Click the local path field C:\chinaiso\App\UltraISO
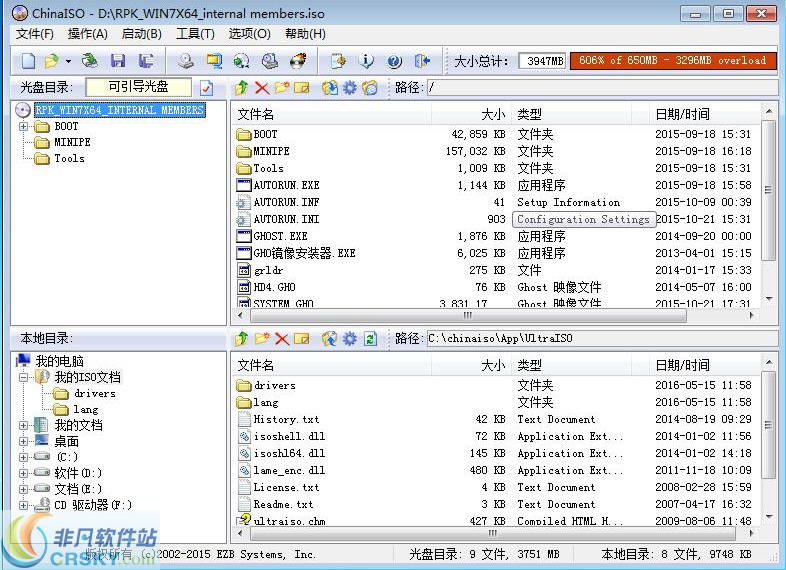Screen dimensions: 786x570 click(x=601, y=338)
